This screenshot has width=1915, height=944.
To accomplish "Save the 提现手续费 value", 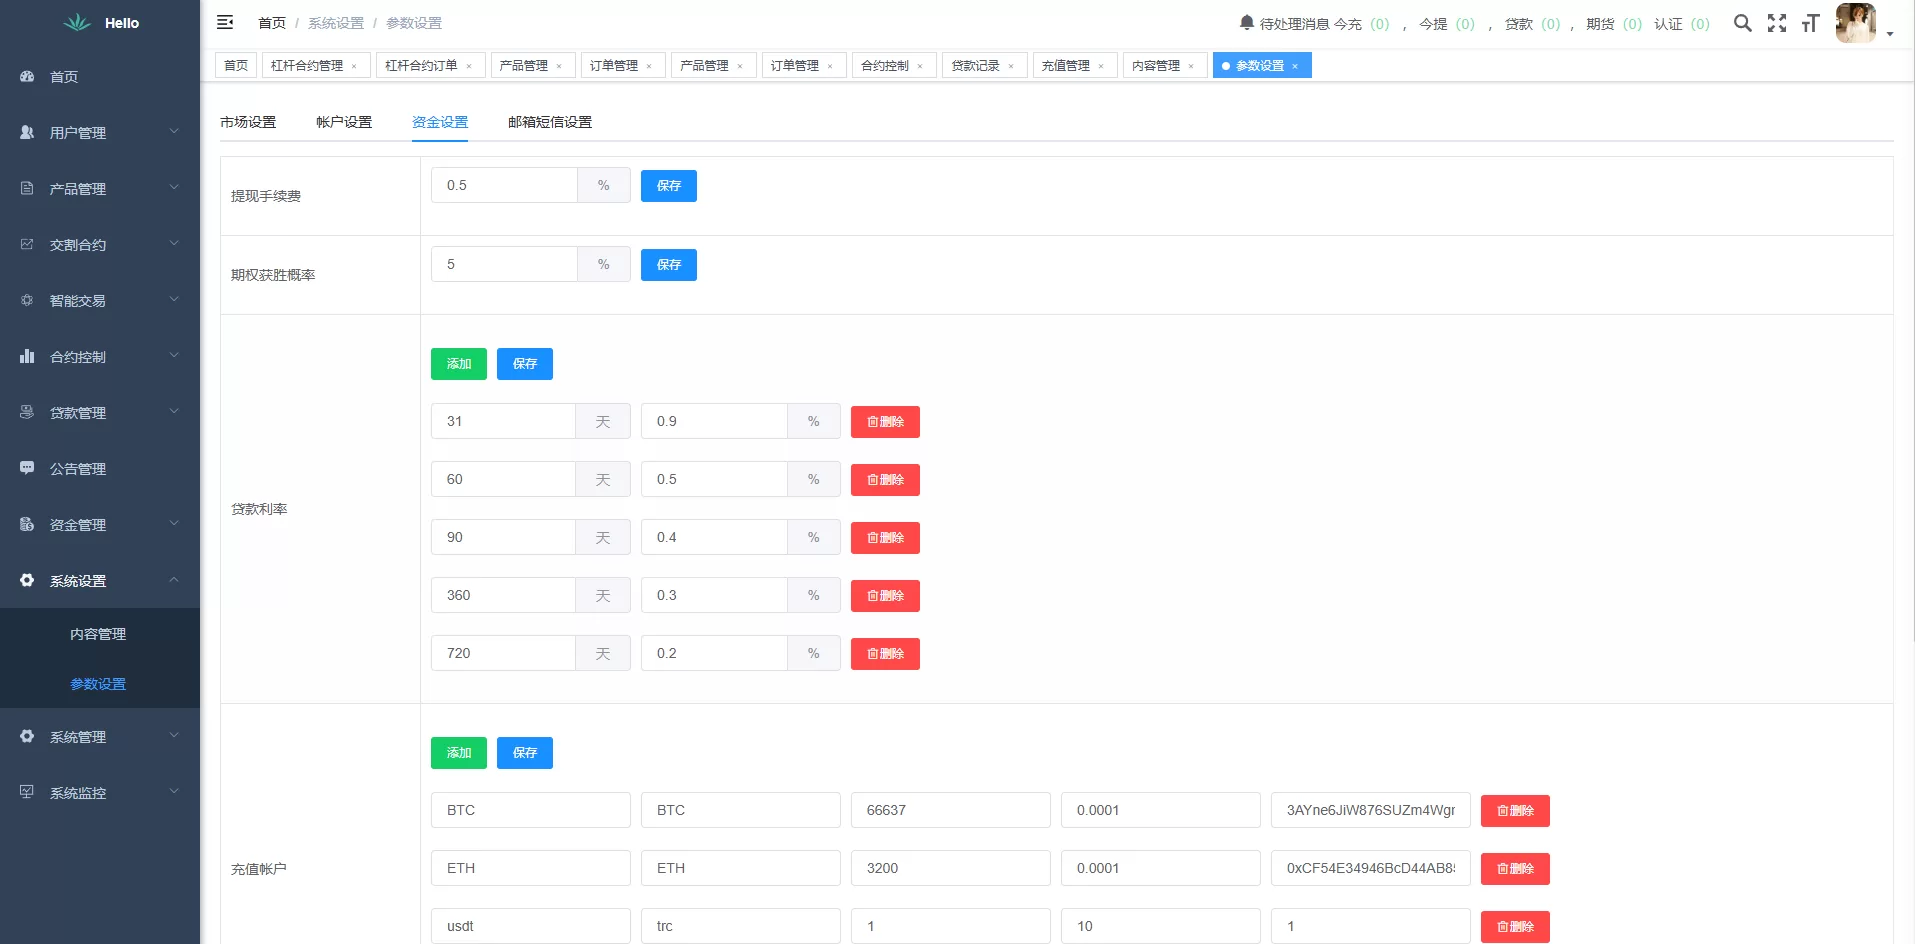I will pyautogui.click(x=669, y=186).
